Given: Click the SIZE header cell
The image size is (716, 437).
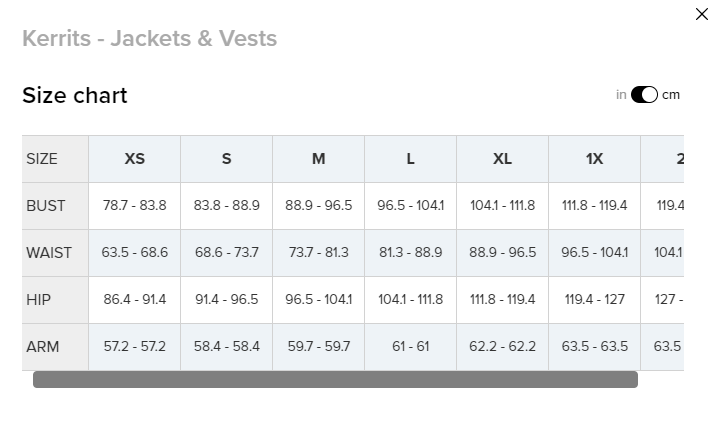Looking at the screenshot, I should [42, 159].
